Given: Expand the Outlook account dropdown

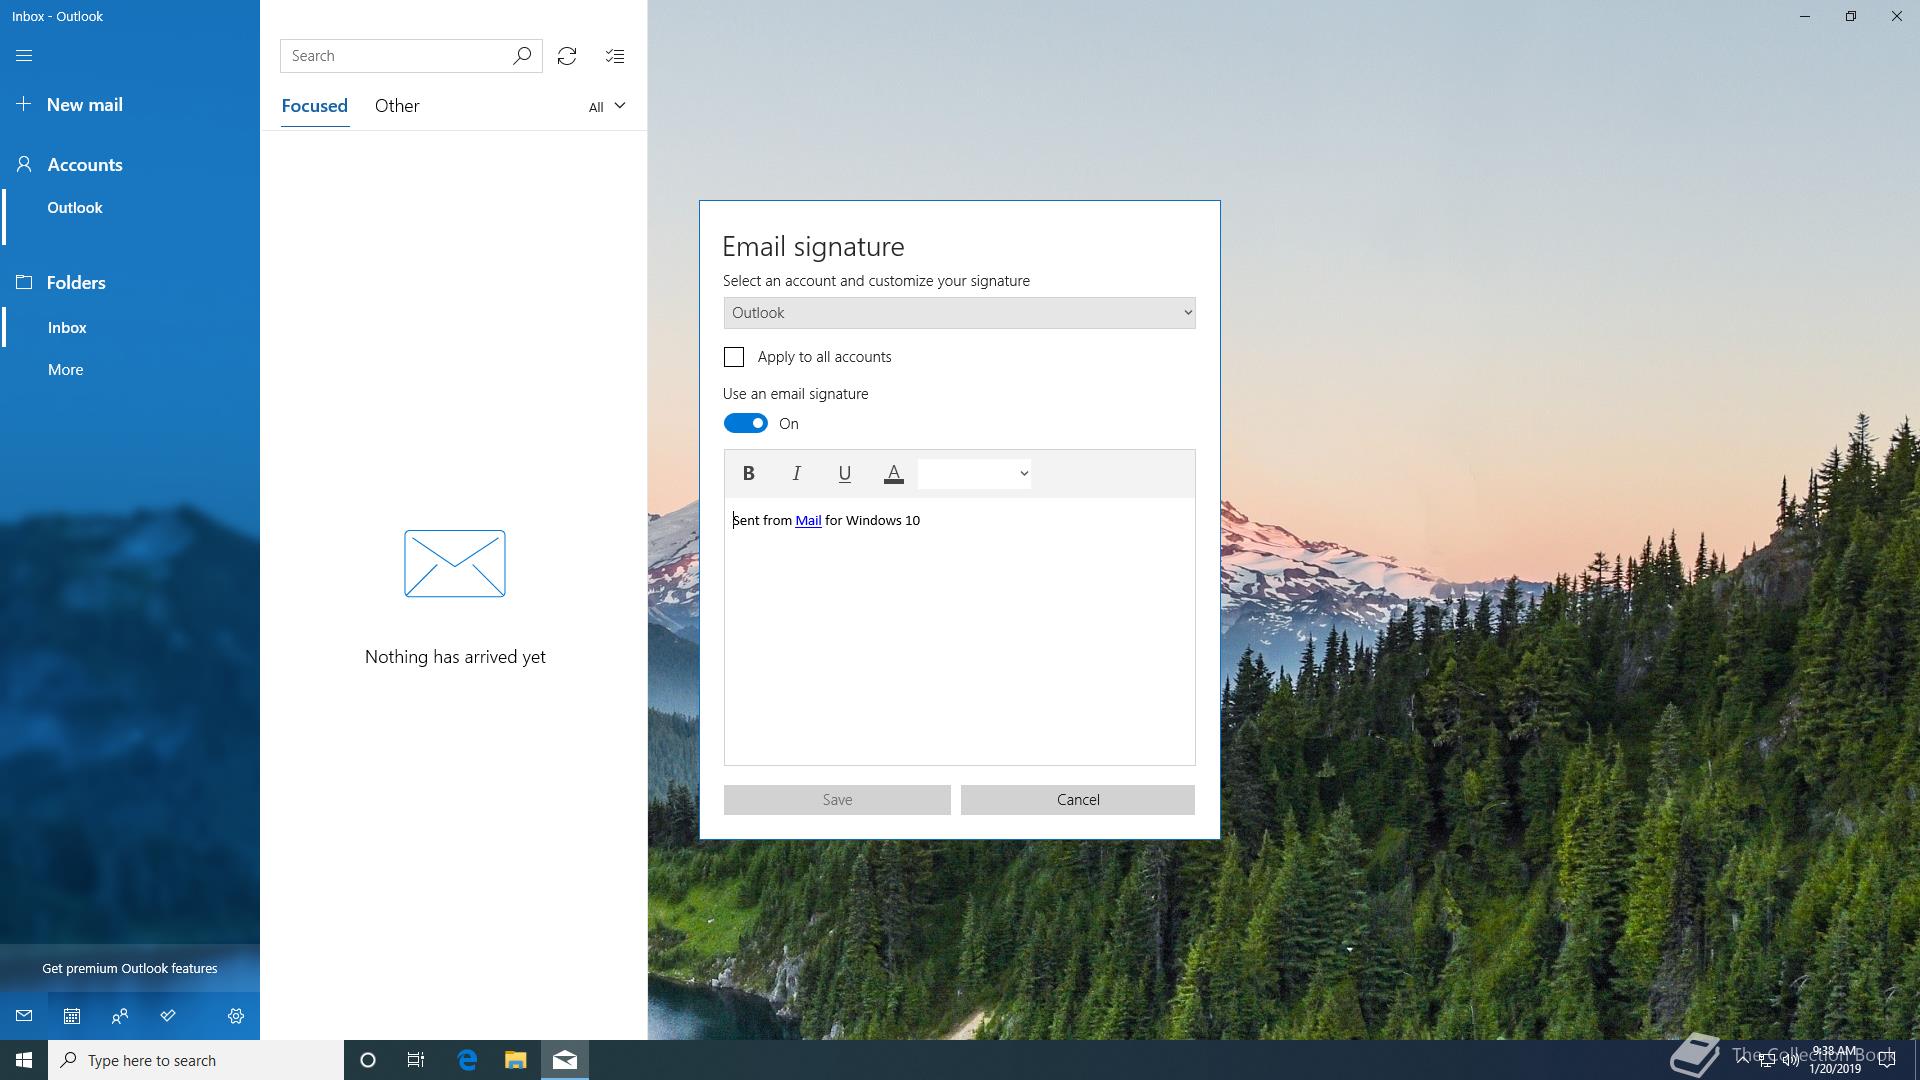Looking at the screenshot, I should point(959,313).
